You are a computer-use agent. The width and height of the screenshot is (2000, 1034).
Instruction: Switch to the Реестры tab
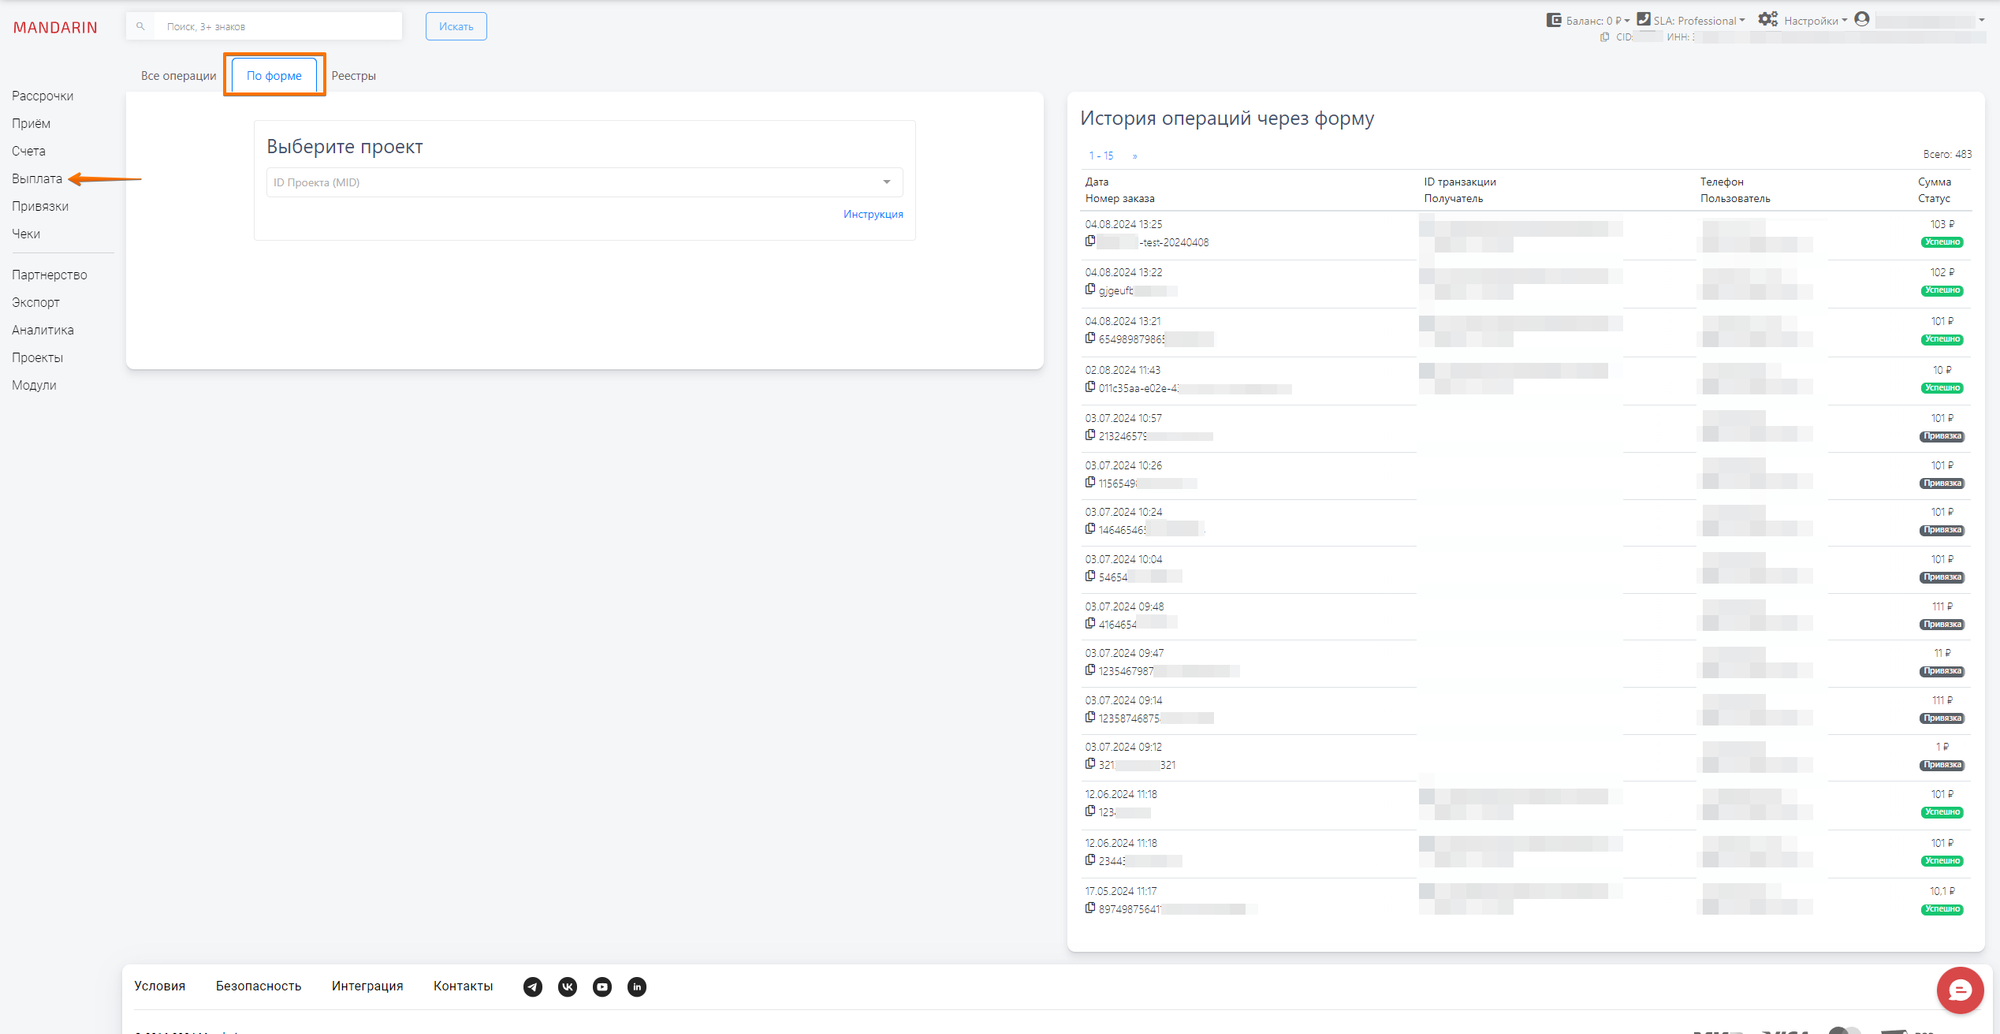[353, 76]
